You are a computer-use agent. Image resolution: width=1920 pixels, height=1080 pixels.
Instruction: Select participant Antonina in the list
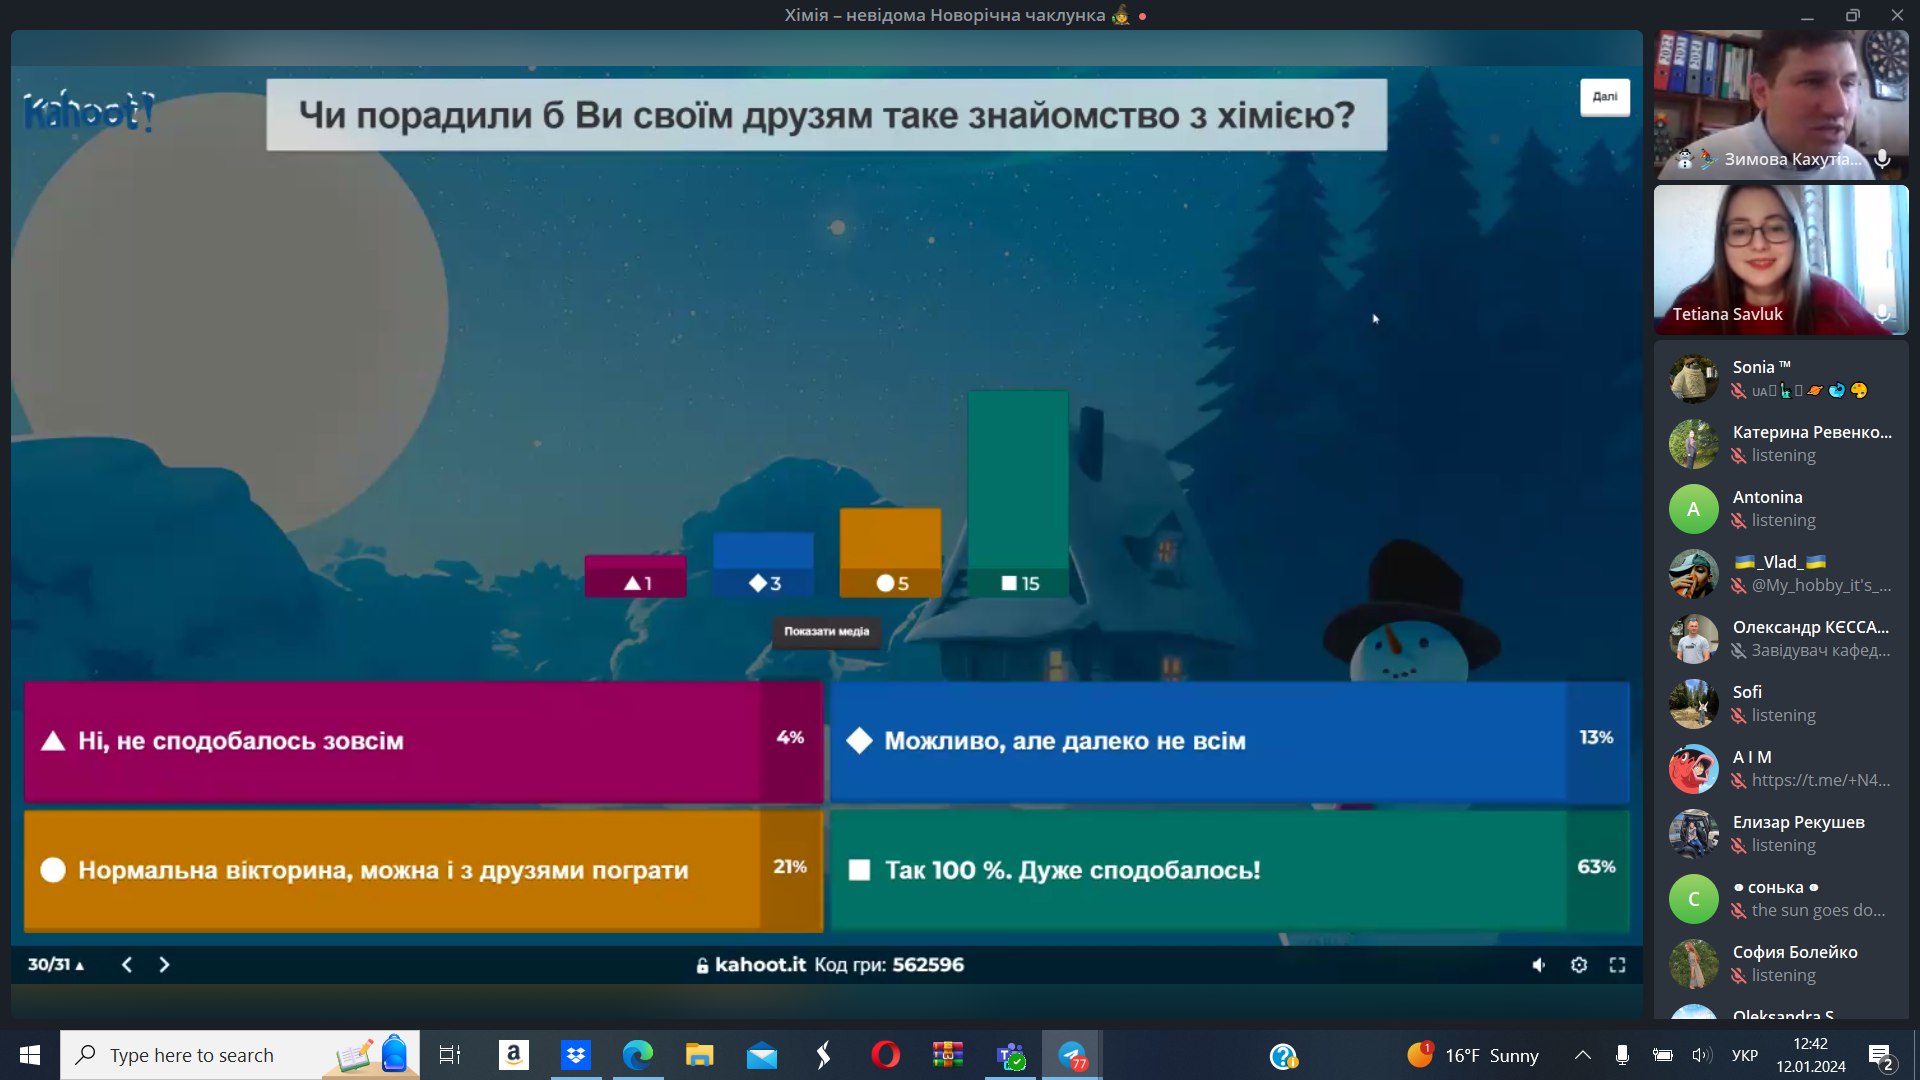click(x=1780, y=509)
